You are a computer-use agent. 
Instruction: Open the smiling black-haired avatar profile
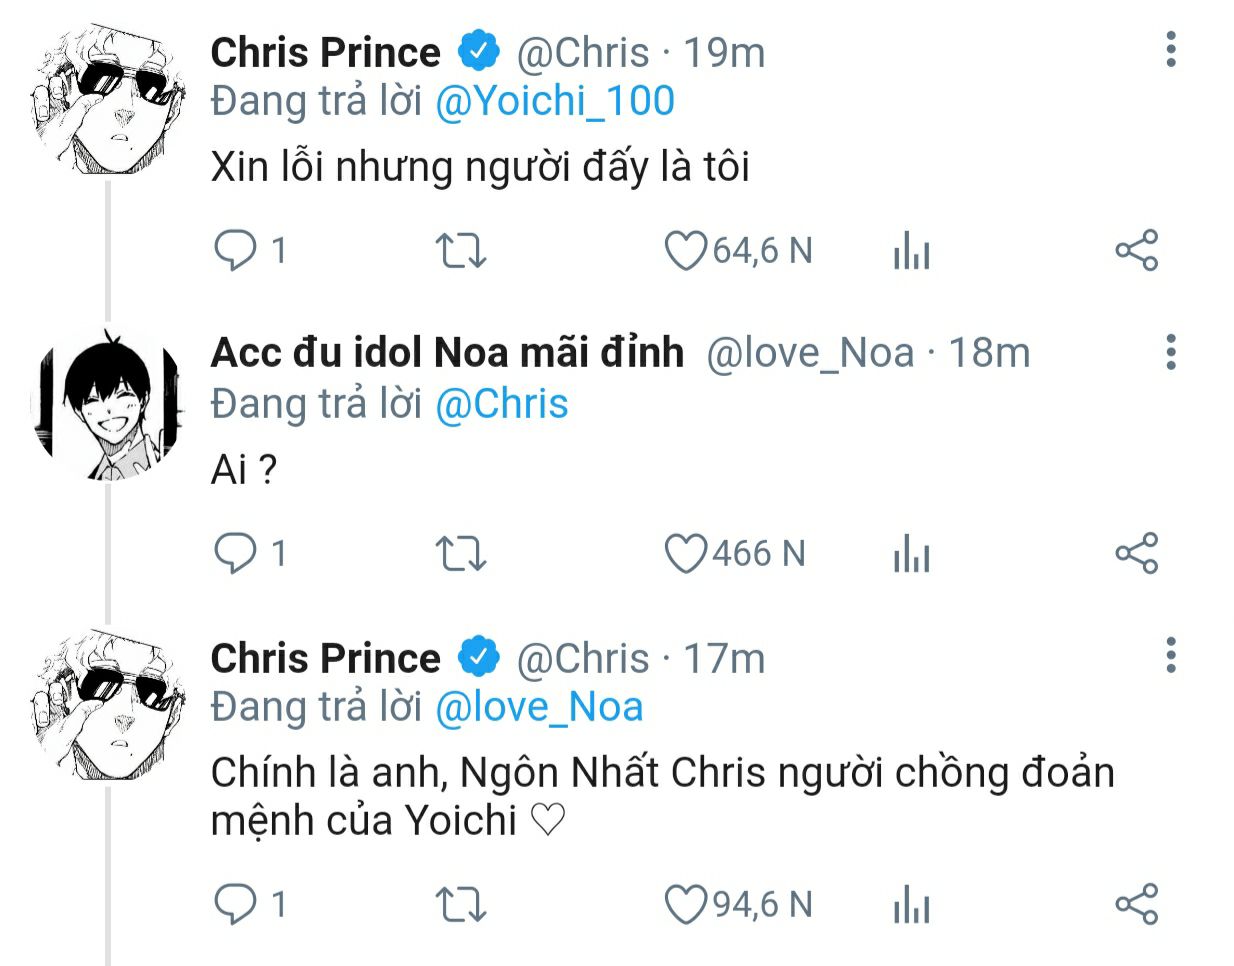[x=109, y=405]
